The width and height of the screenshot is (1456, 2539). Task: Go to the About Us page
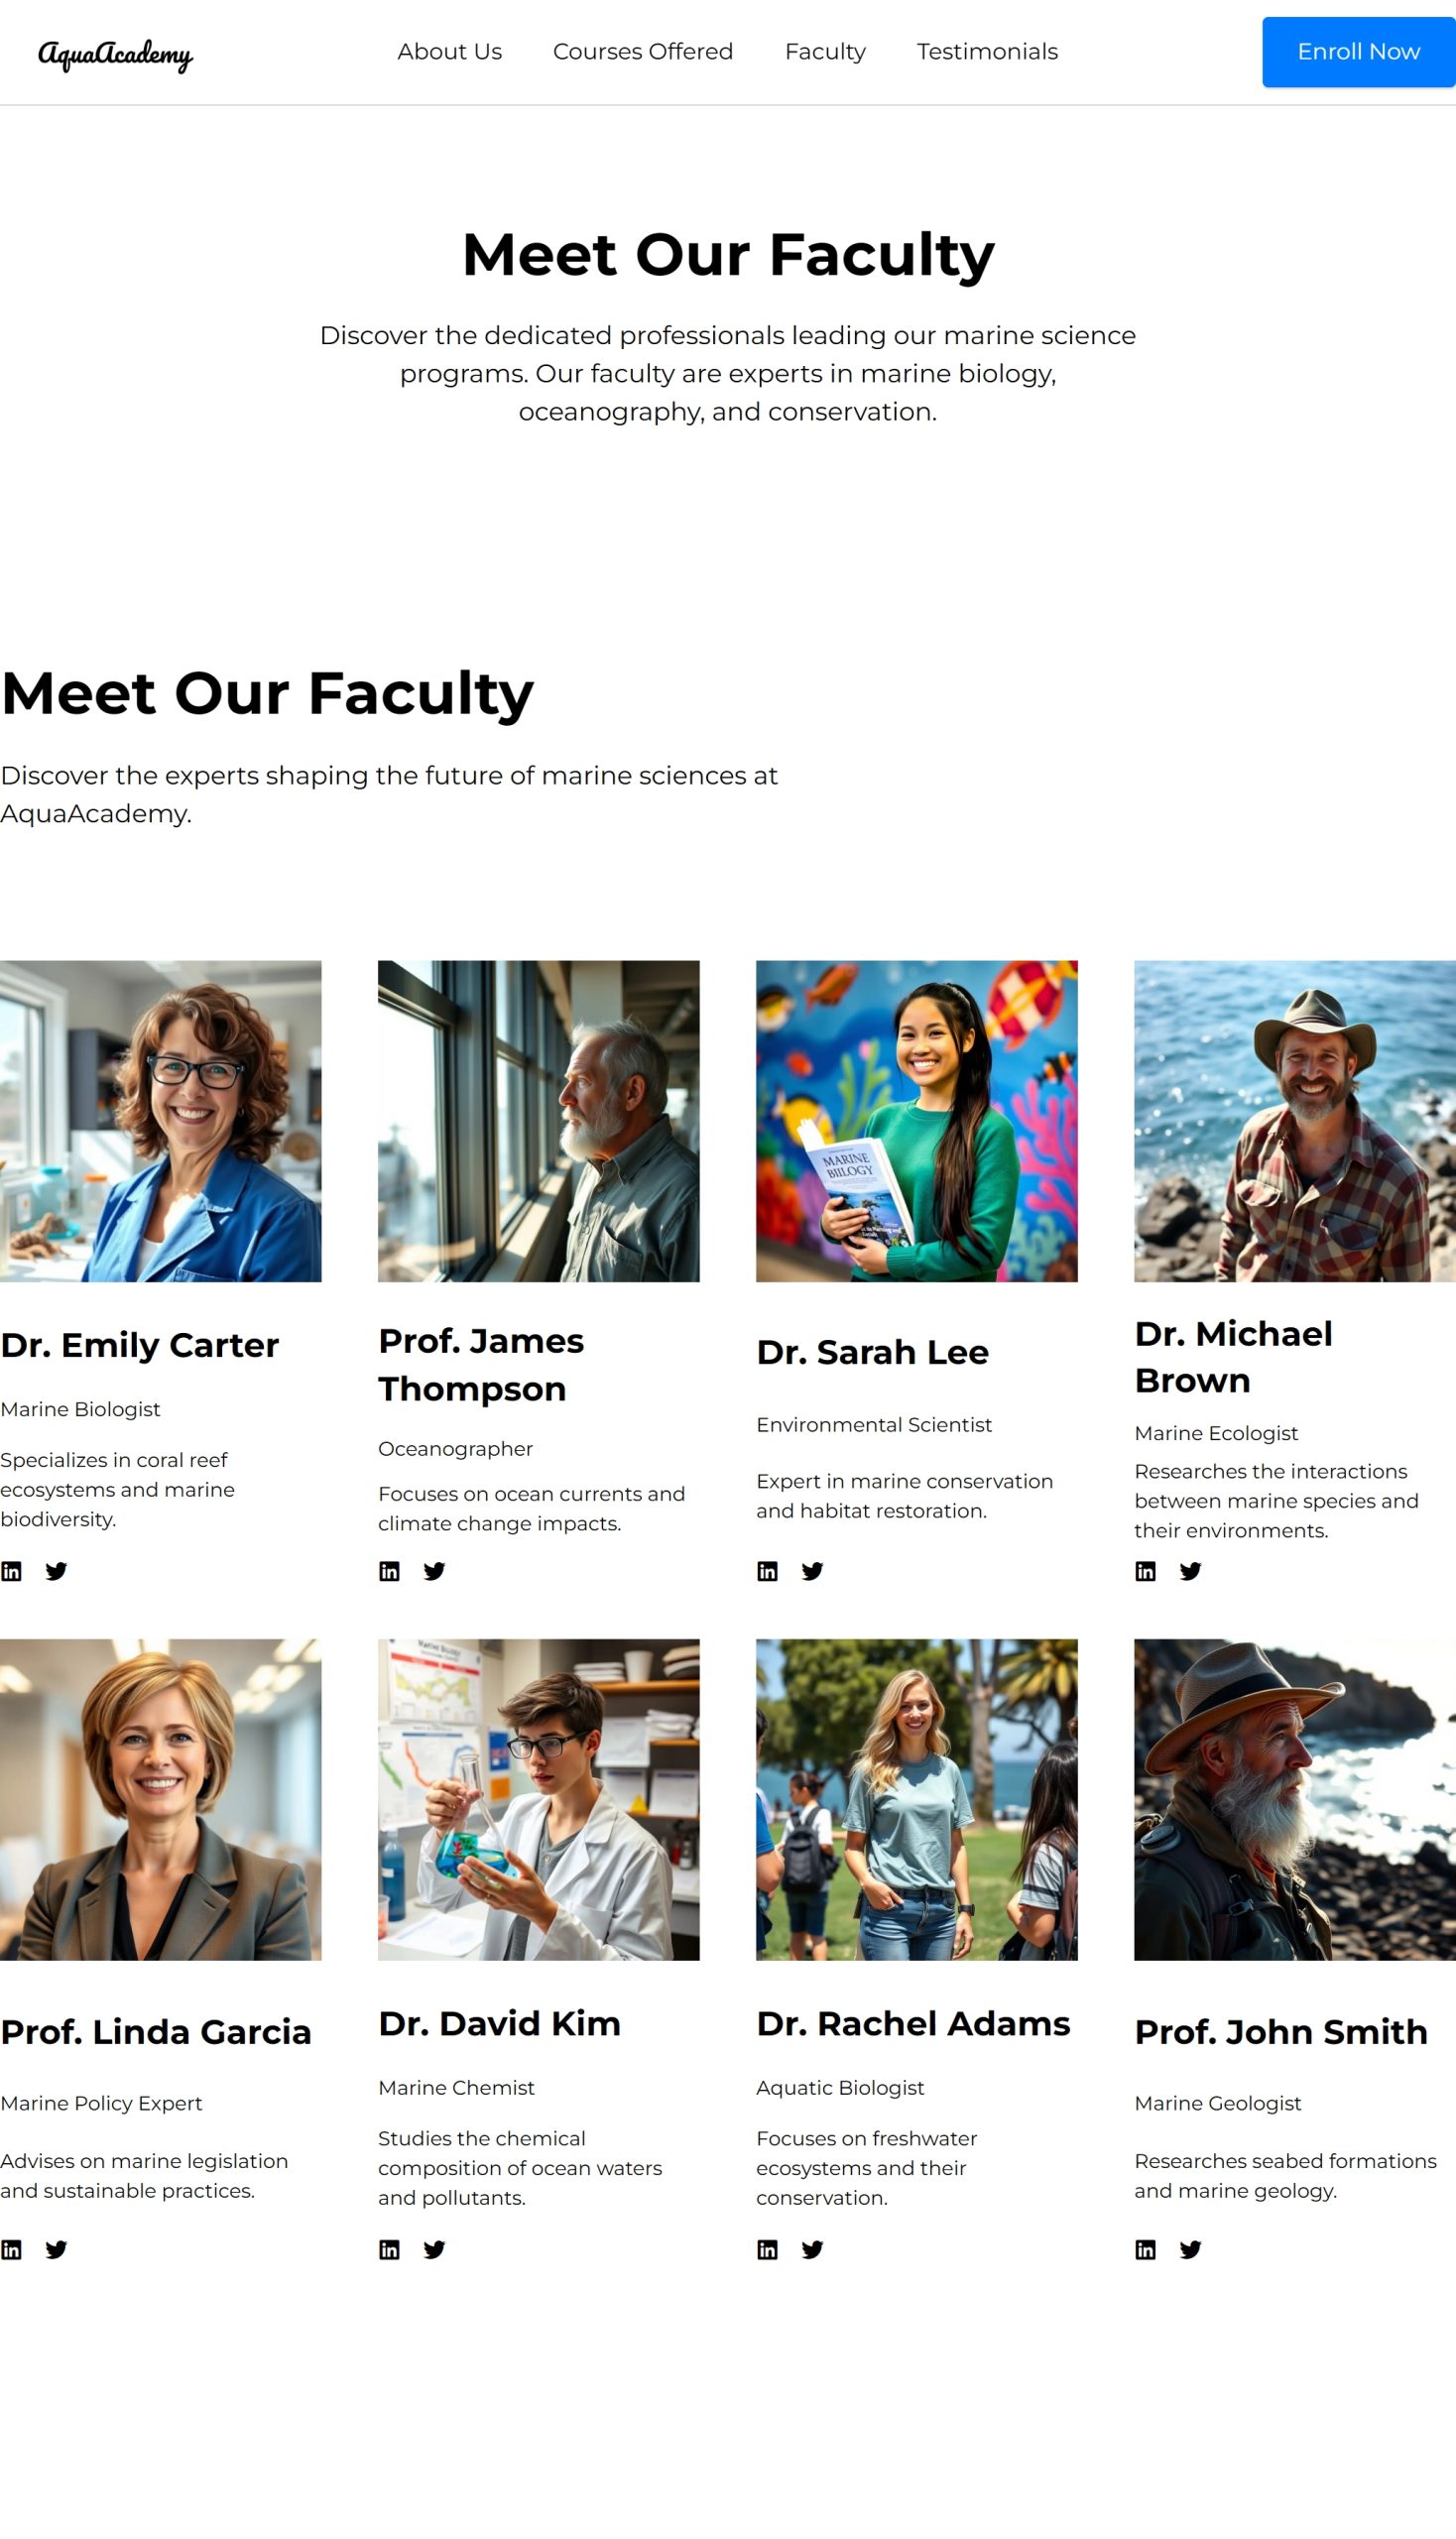point(449,52)
